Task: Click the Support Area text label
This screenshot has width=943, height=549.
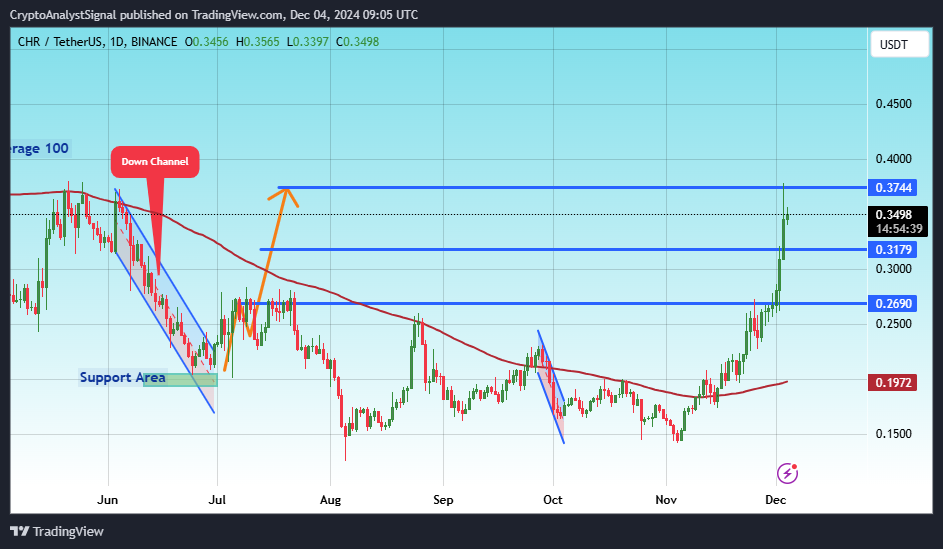Action: (123, 377)
